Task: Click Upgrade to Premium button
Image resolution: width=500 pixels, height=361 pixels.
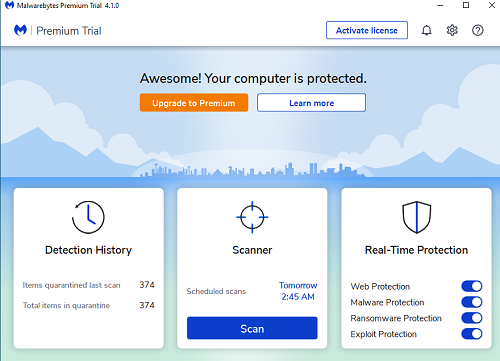Action: tap(194, 103)
